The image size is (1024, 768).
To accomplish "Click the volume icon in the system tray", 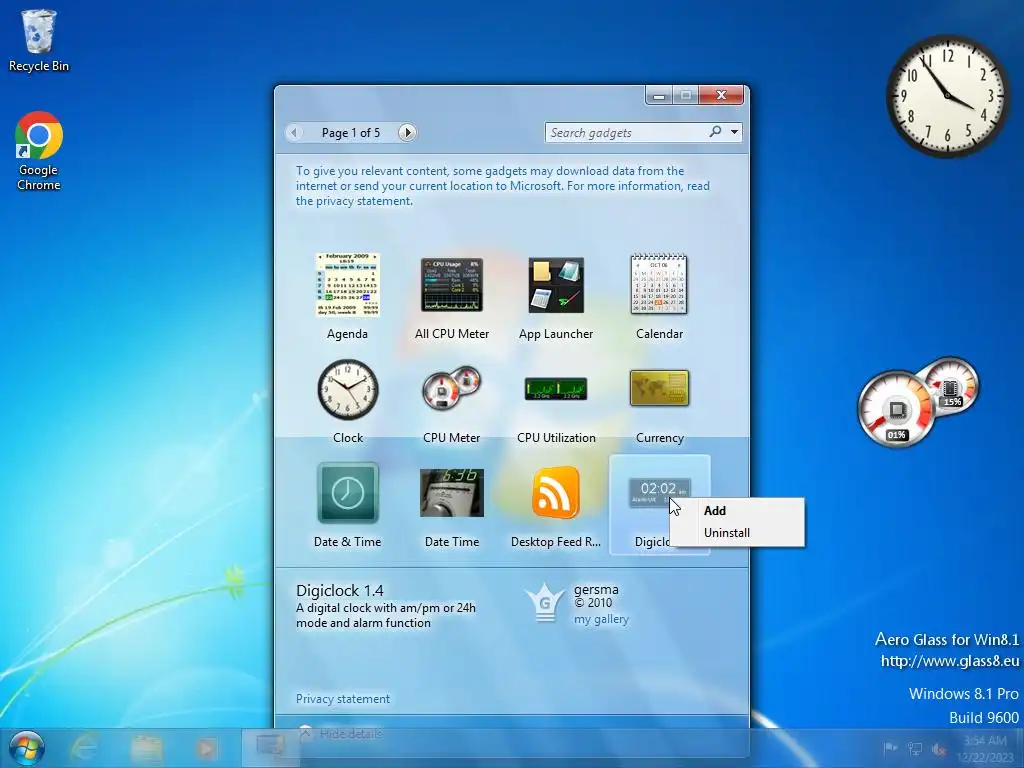I will pos(939,749).
